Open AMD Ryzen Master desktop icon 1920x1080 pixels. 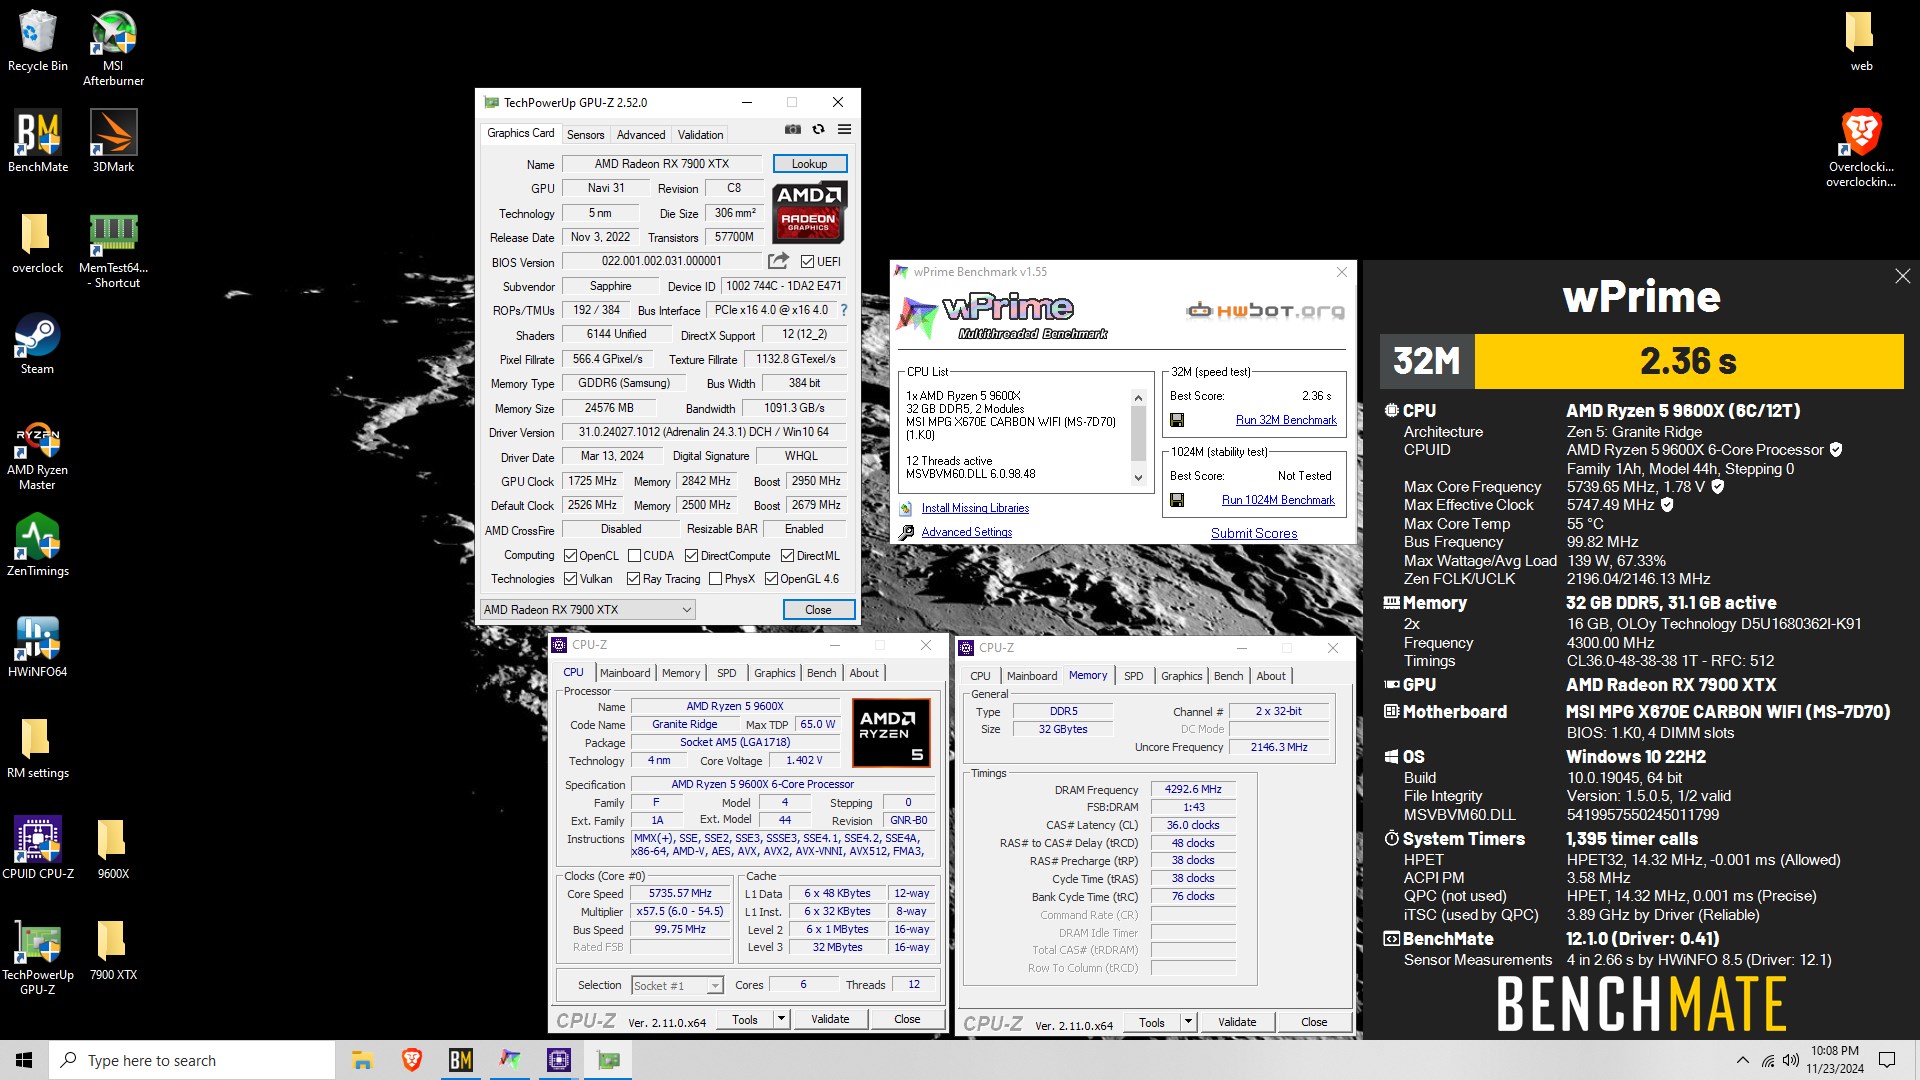click(37, 456)
